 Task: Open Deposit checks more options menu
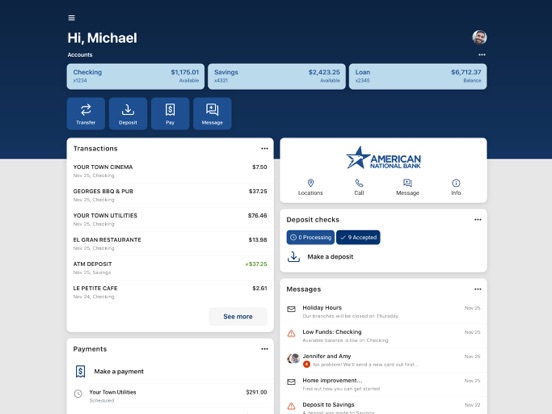pos(478,220)
